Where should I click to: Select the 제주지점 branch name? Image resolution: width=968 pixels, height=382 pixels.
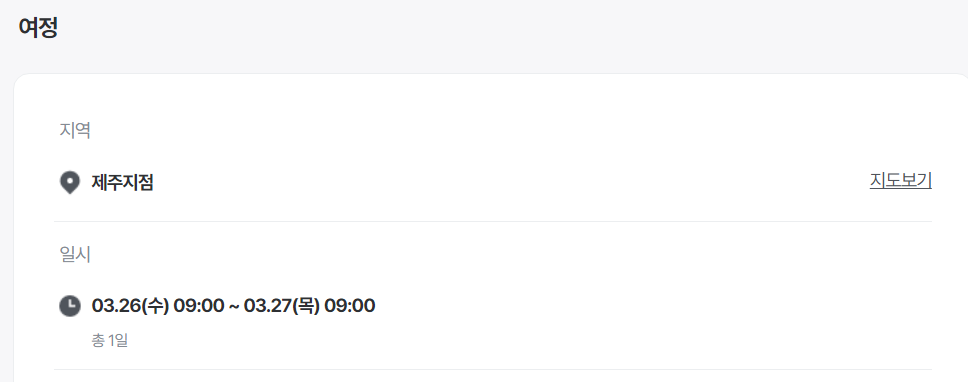(x=122, y=183)
